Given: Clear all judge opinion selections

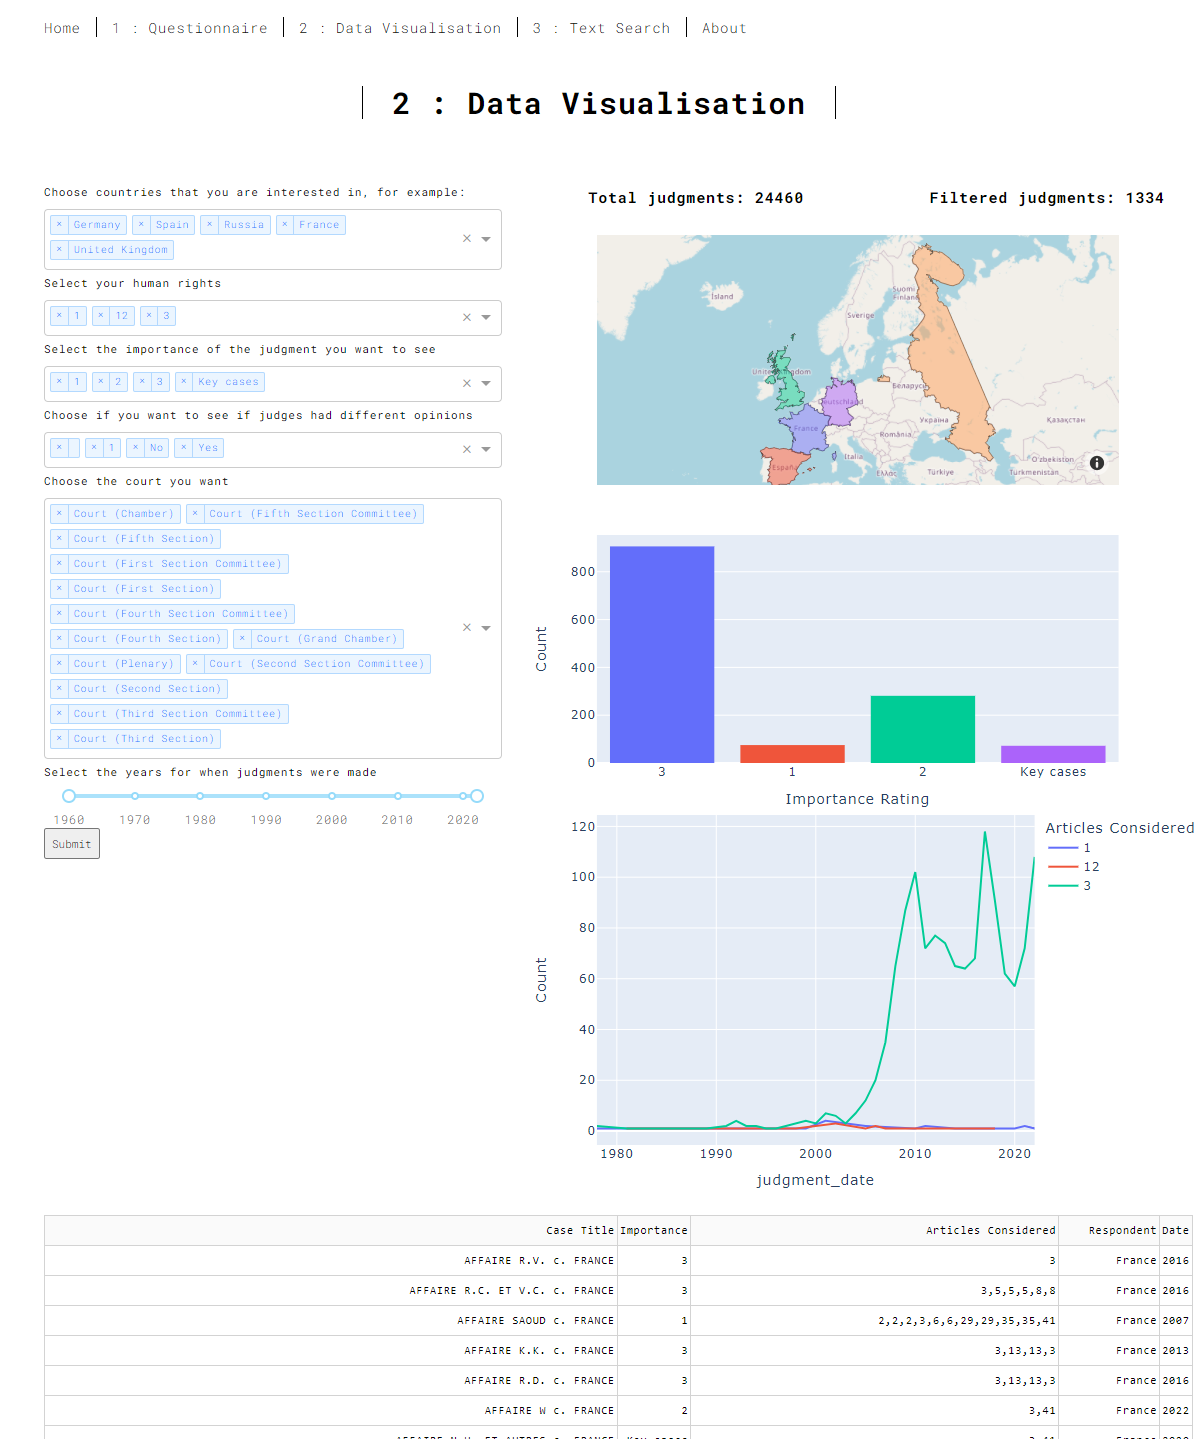Looking at the screenshot, I should click(x=467, y=450).
